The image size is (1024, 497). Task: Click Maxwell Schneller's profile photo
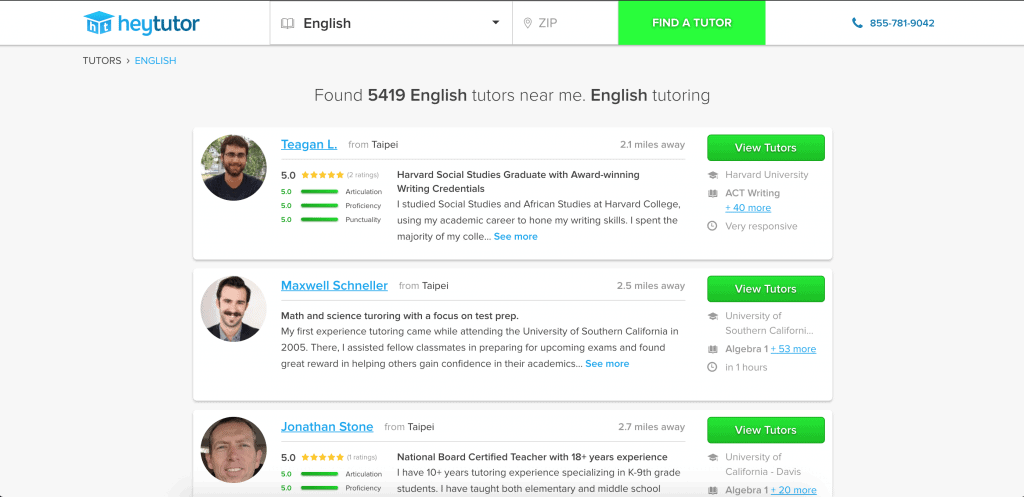click(234, 308)
